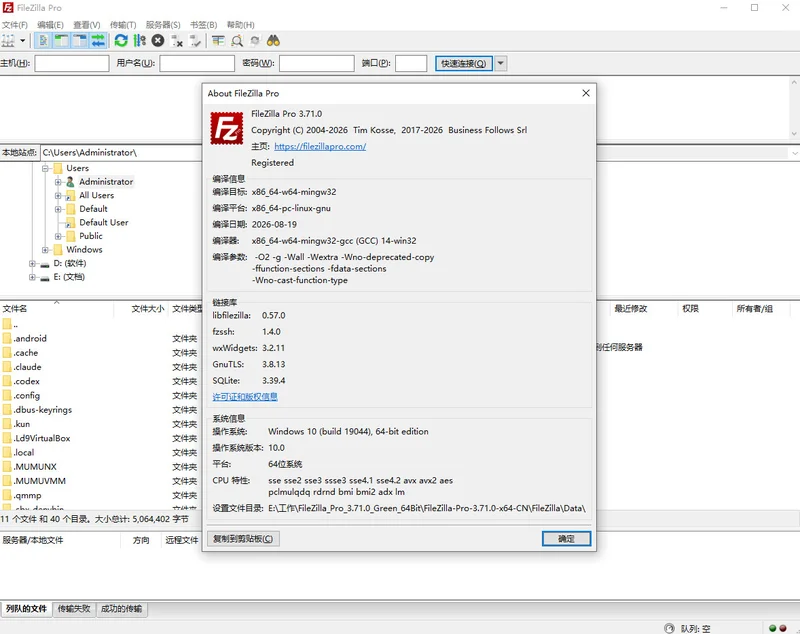This screenshot has height=634, width=800.
Task: Click the 用户名(U) username input field
Action: (x=197, y=63)
